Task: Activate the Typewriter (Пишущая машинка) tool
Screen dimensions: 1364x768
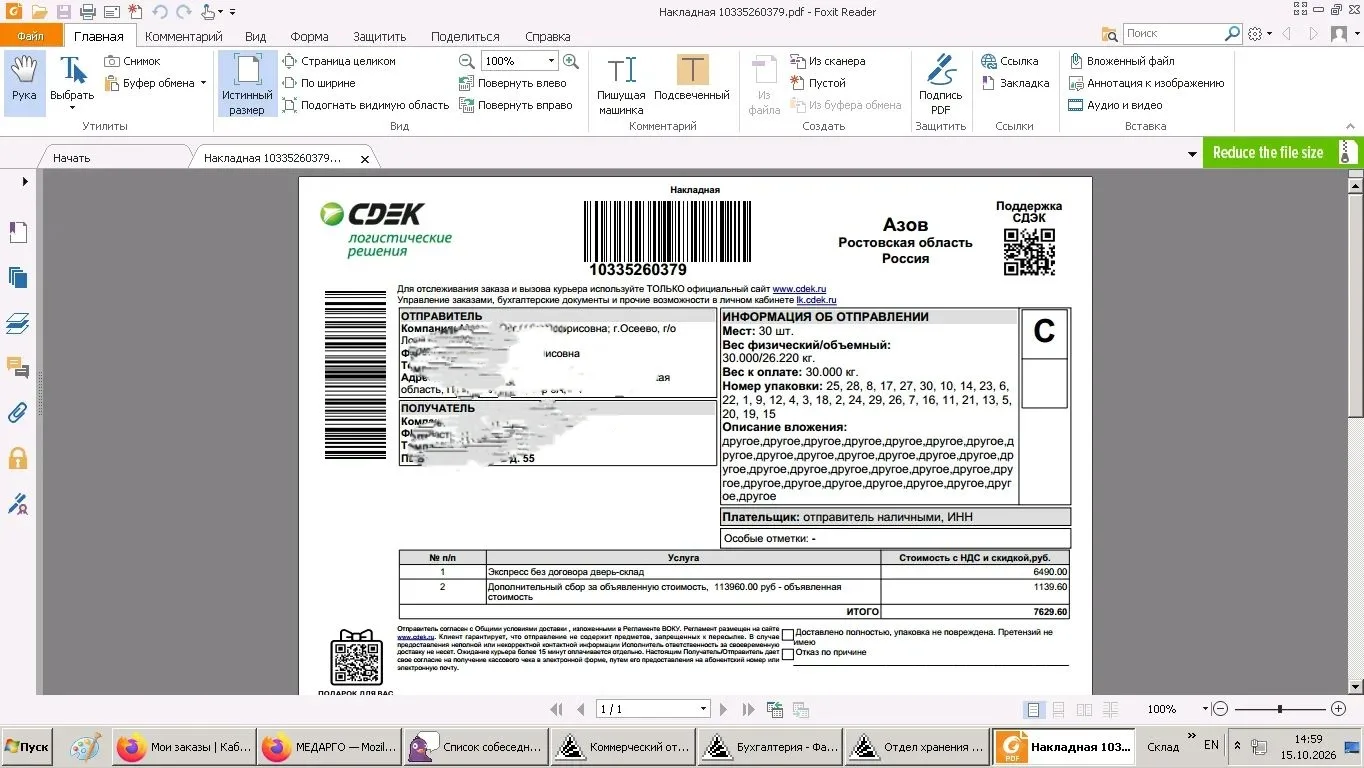Action: [621, 85]
